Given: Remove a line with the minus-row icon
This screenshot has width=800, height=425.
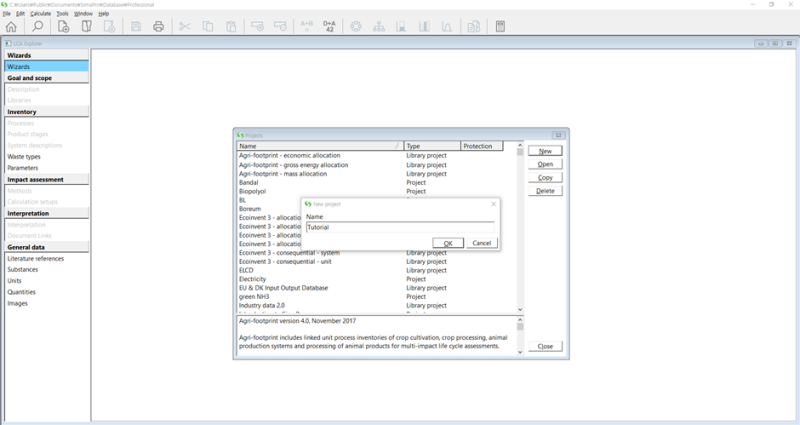Looking at the screenshot, I should [280, 27].
